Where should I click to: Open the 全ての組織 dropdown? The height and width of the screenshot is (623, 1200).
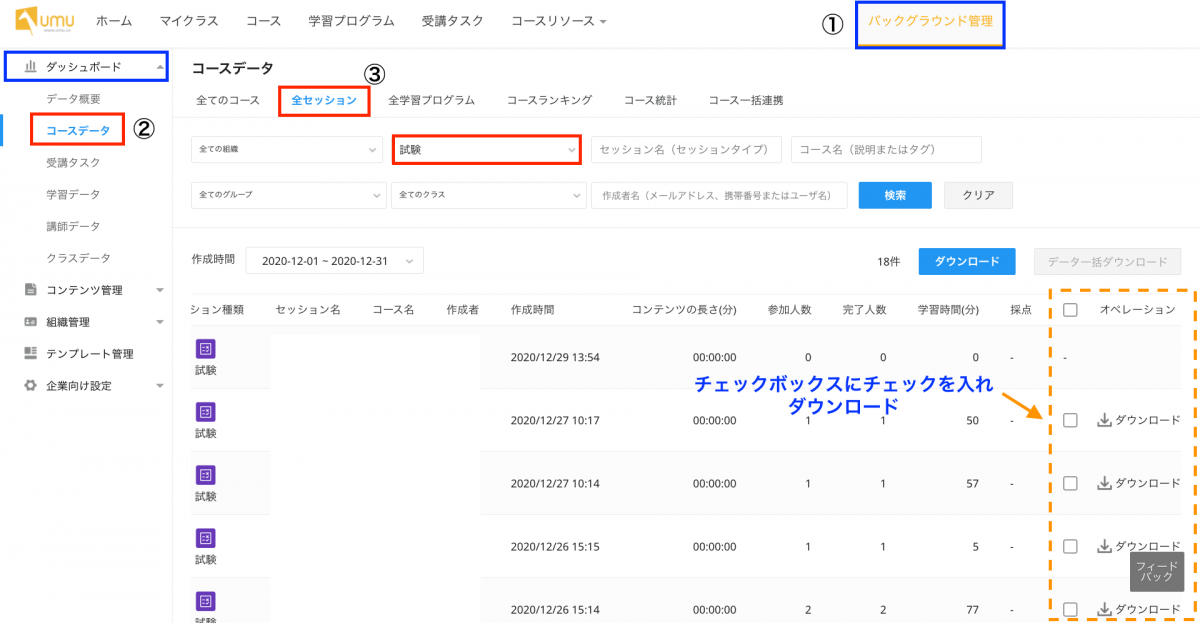pos(287,148)
